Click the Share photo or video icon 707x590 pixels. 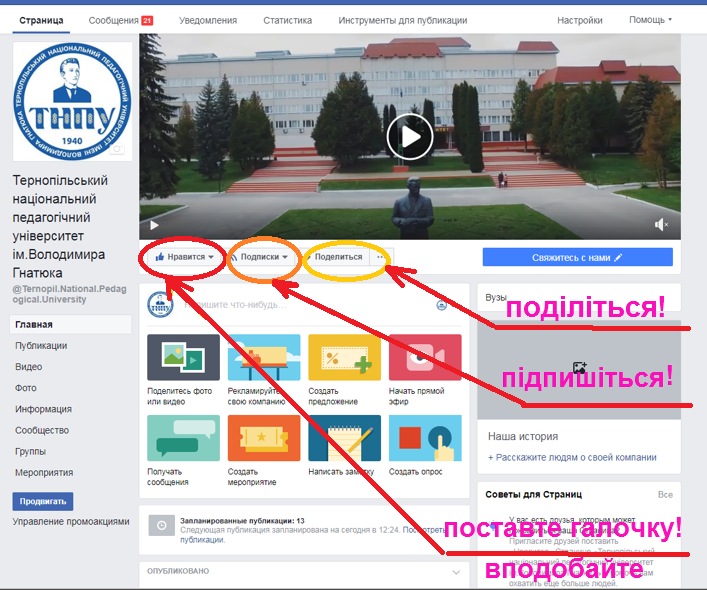point(182,357)
